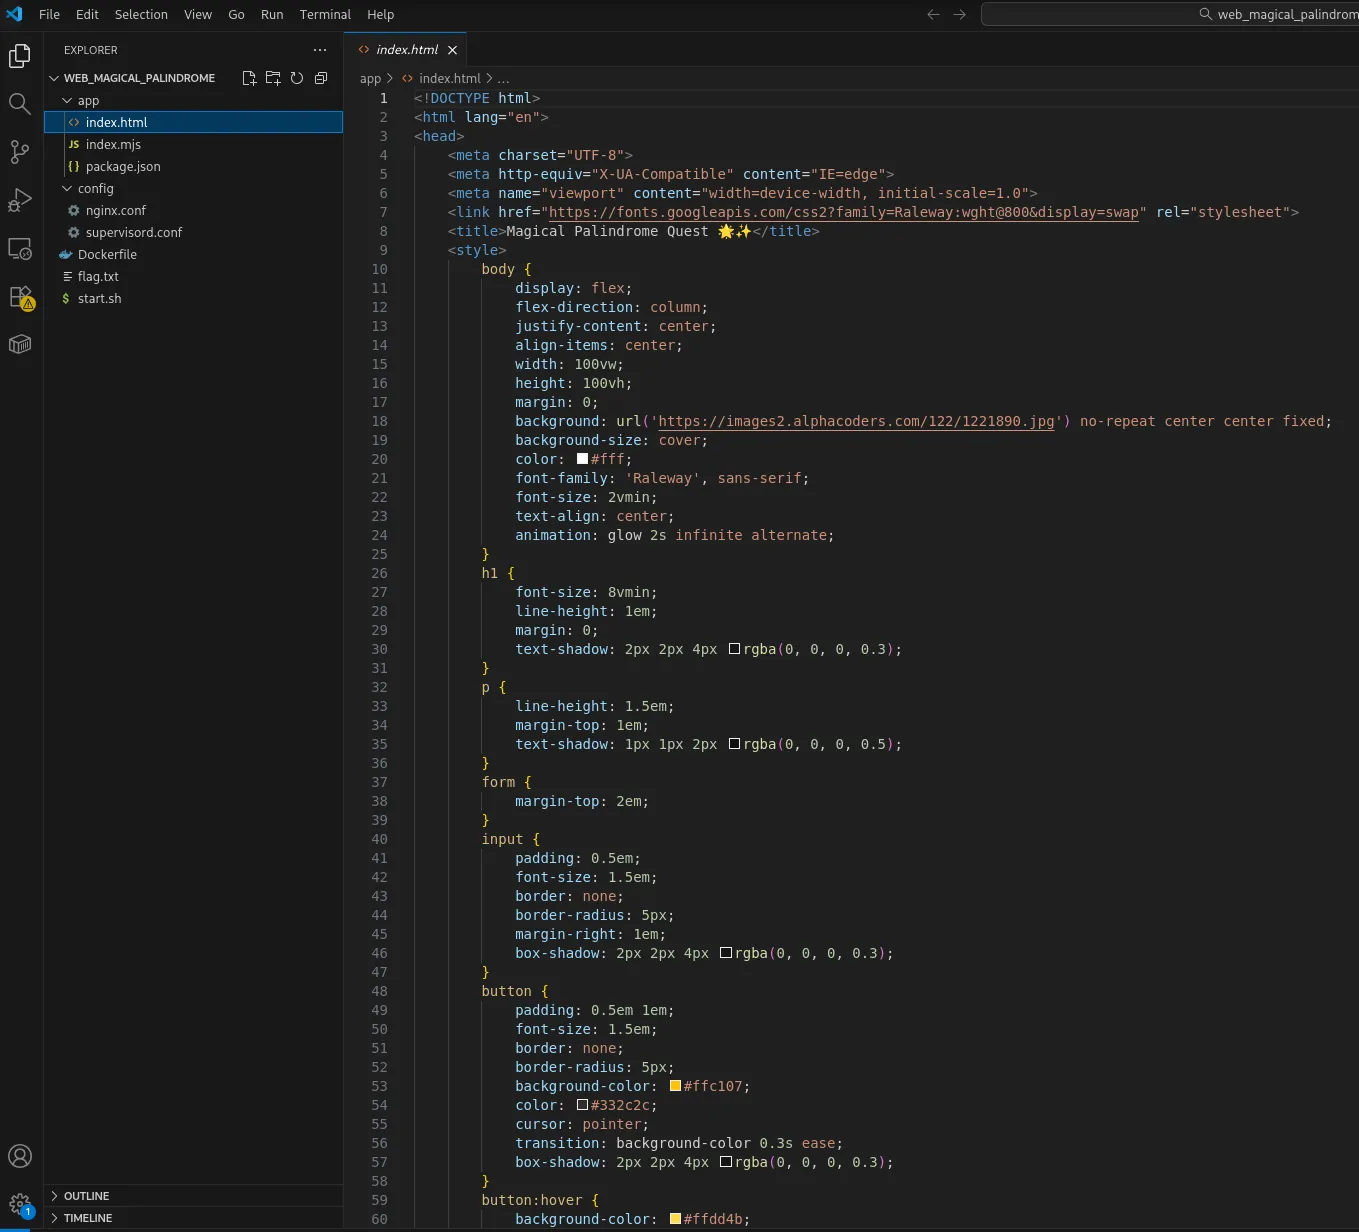Close the index.html editor tab
1359x1232 pixels.
(x=453, y=50)
